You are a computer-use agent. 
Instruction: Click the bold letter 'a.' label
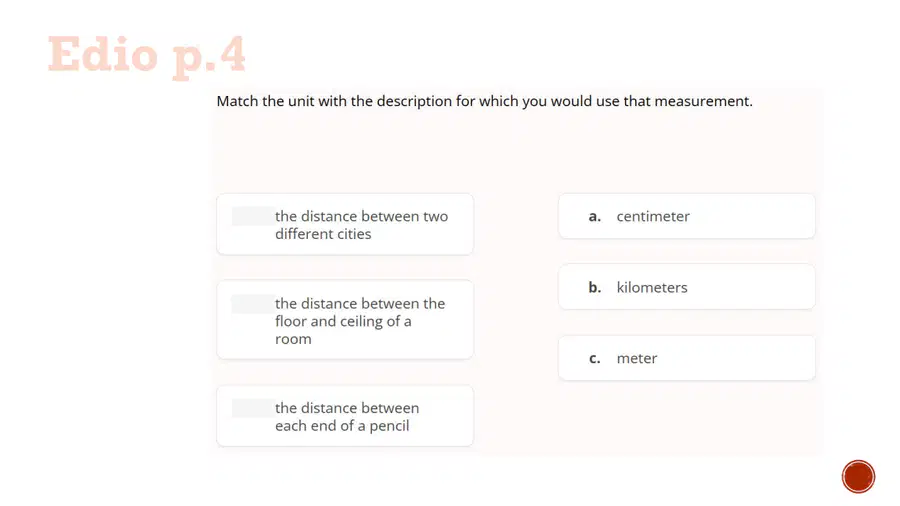click(595, 217)
